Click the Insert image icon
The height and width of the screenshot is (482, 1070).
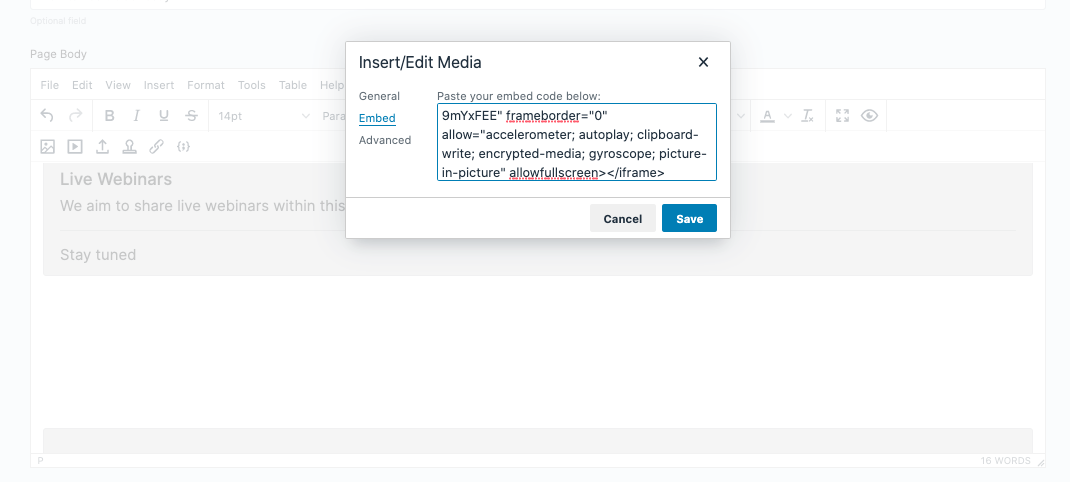click(x=47, y=146)
